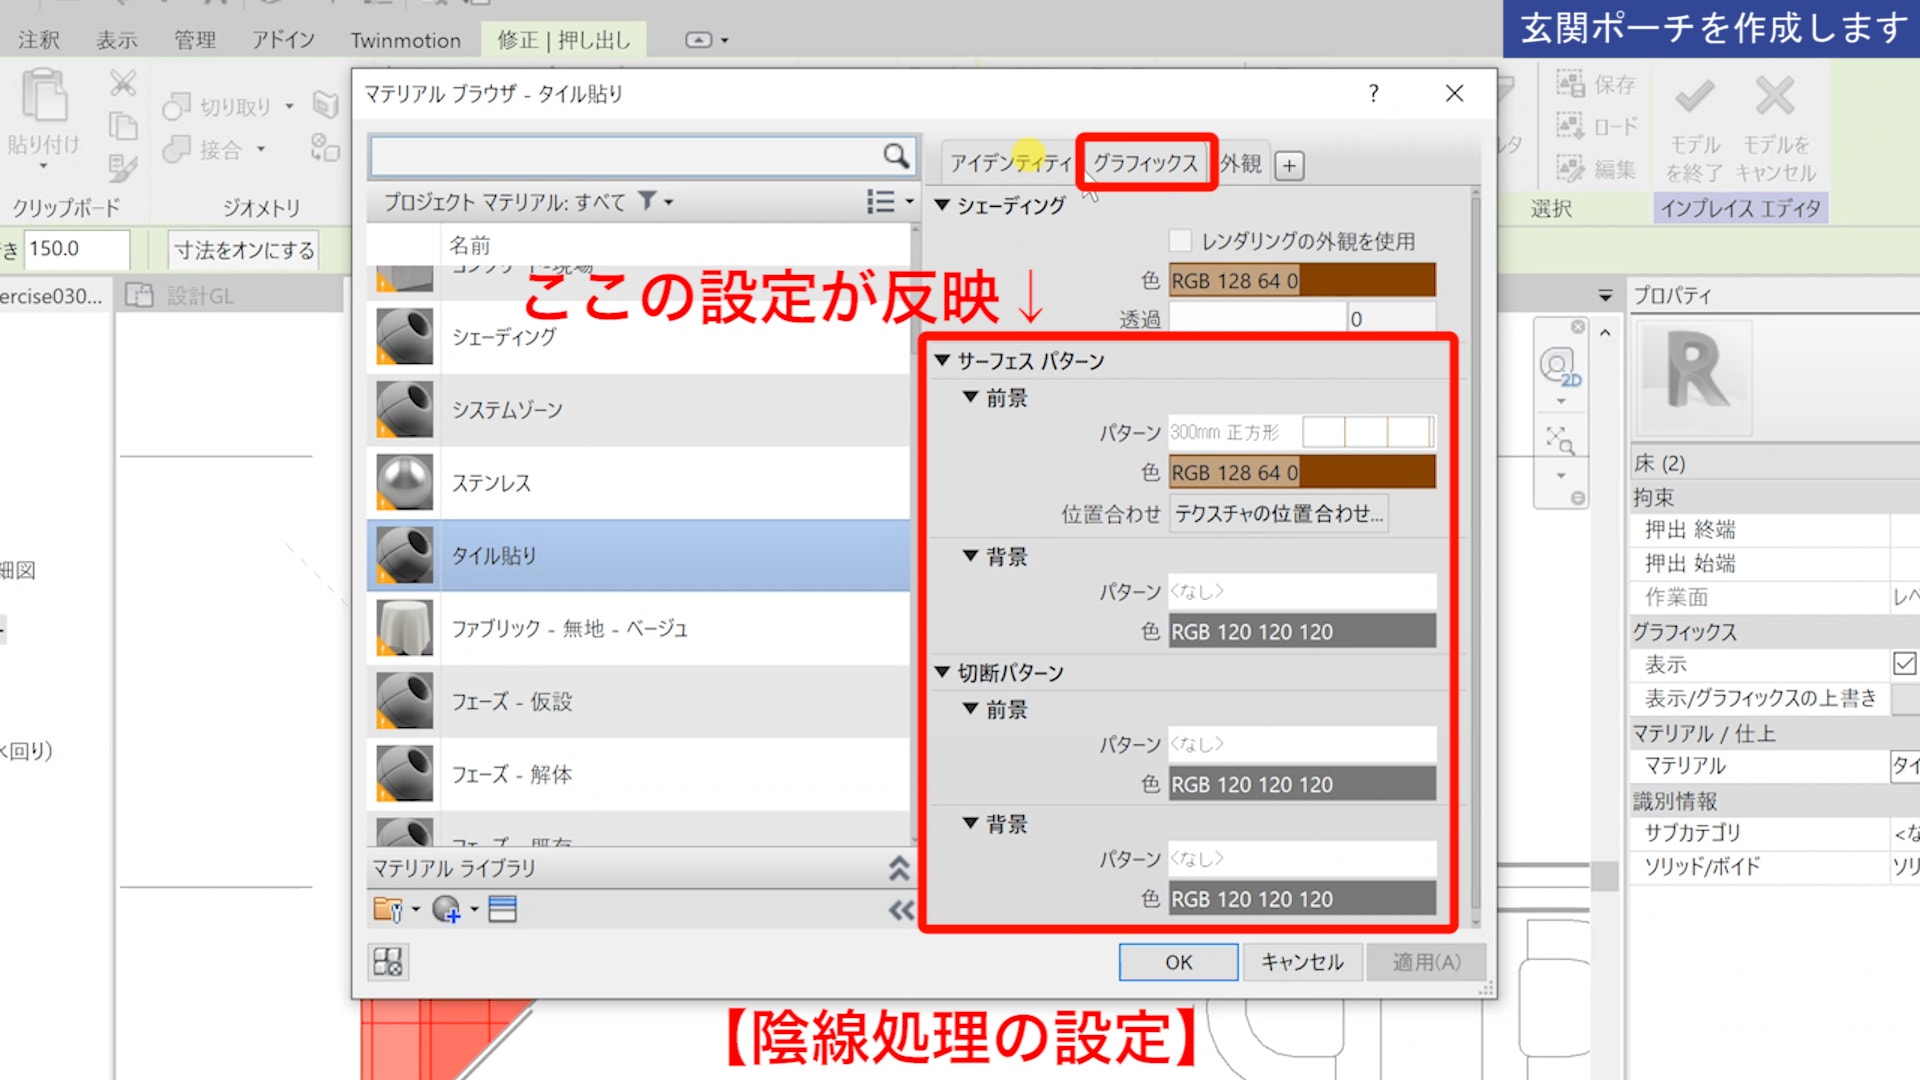Add a new asset tab with plus icon
1920x1080 pixels.
1290,166
